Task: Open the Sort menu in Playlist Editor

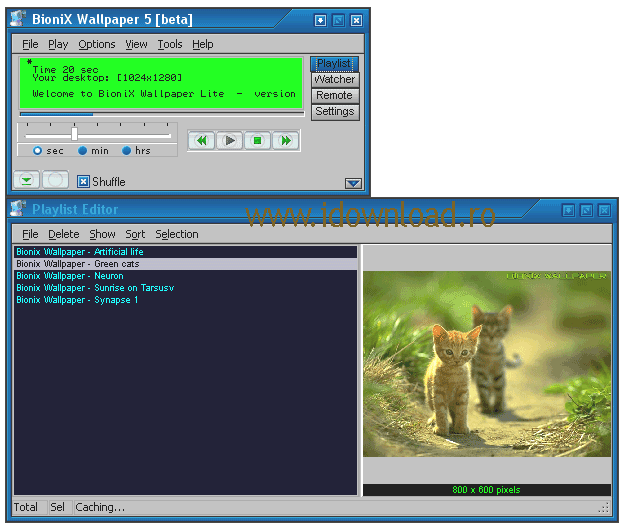Action: click(135, 234)
